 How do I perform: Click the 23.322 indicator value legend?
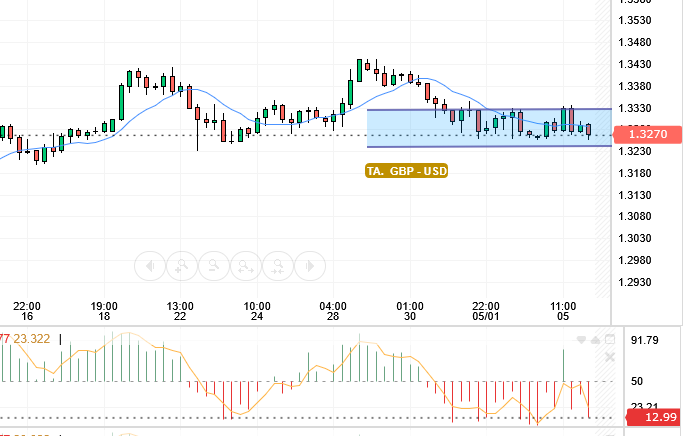coord(31,339)
